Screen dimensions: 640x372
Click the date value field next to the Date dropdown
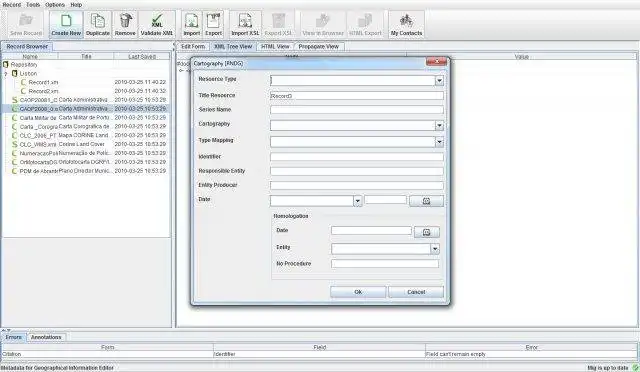coord(386,200)
